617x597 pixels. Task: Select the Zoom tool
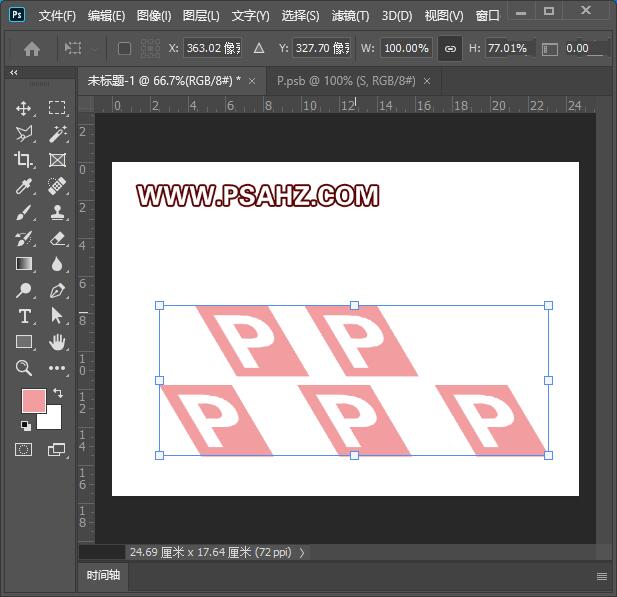pos(24,368)
